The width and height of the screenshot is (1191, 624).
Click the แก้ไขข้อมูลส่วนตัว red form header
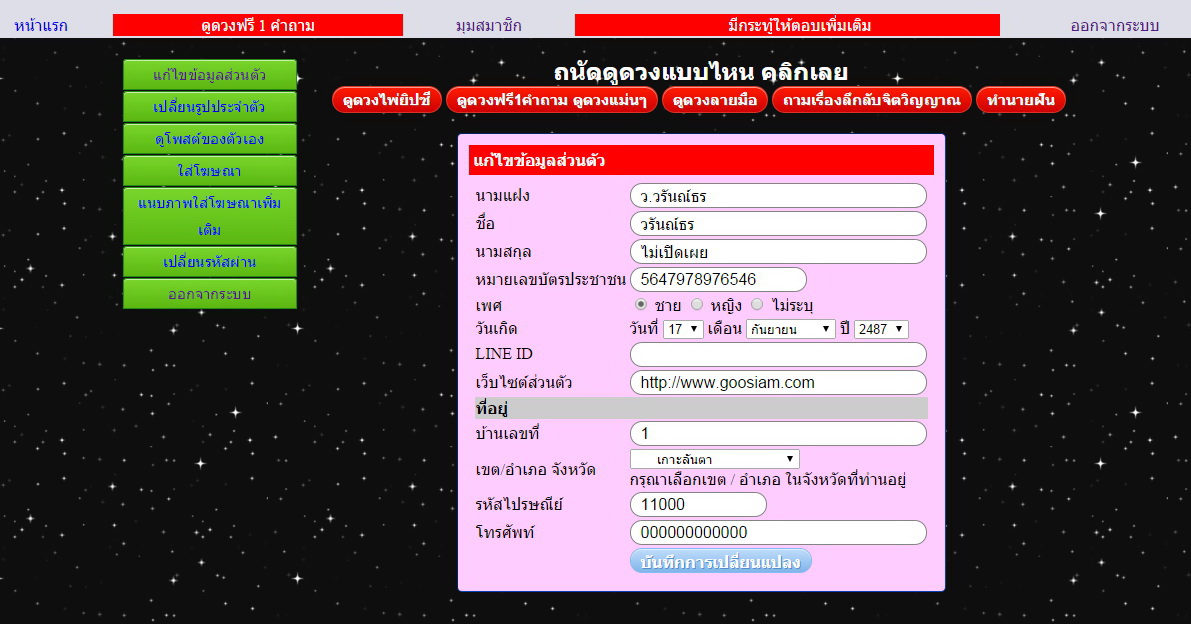click(701, 160)
